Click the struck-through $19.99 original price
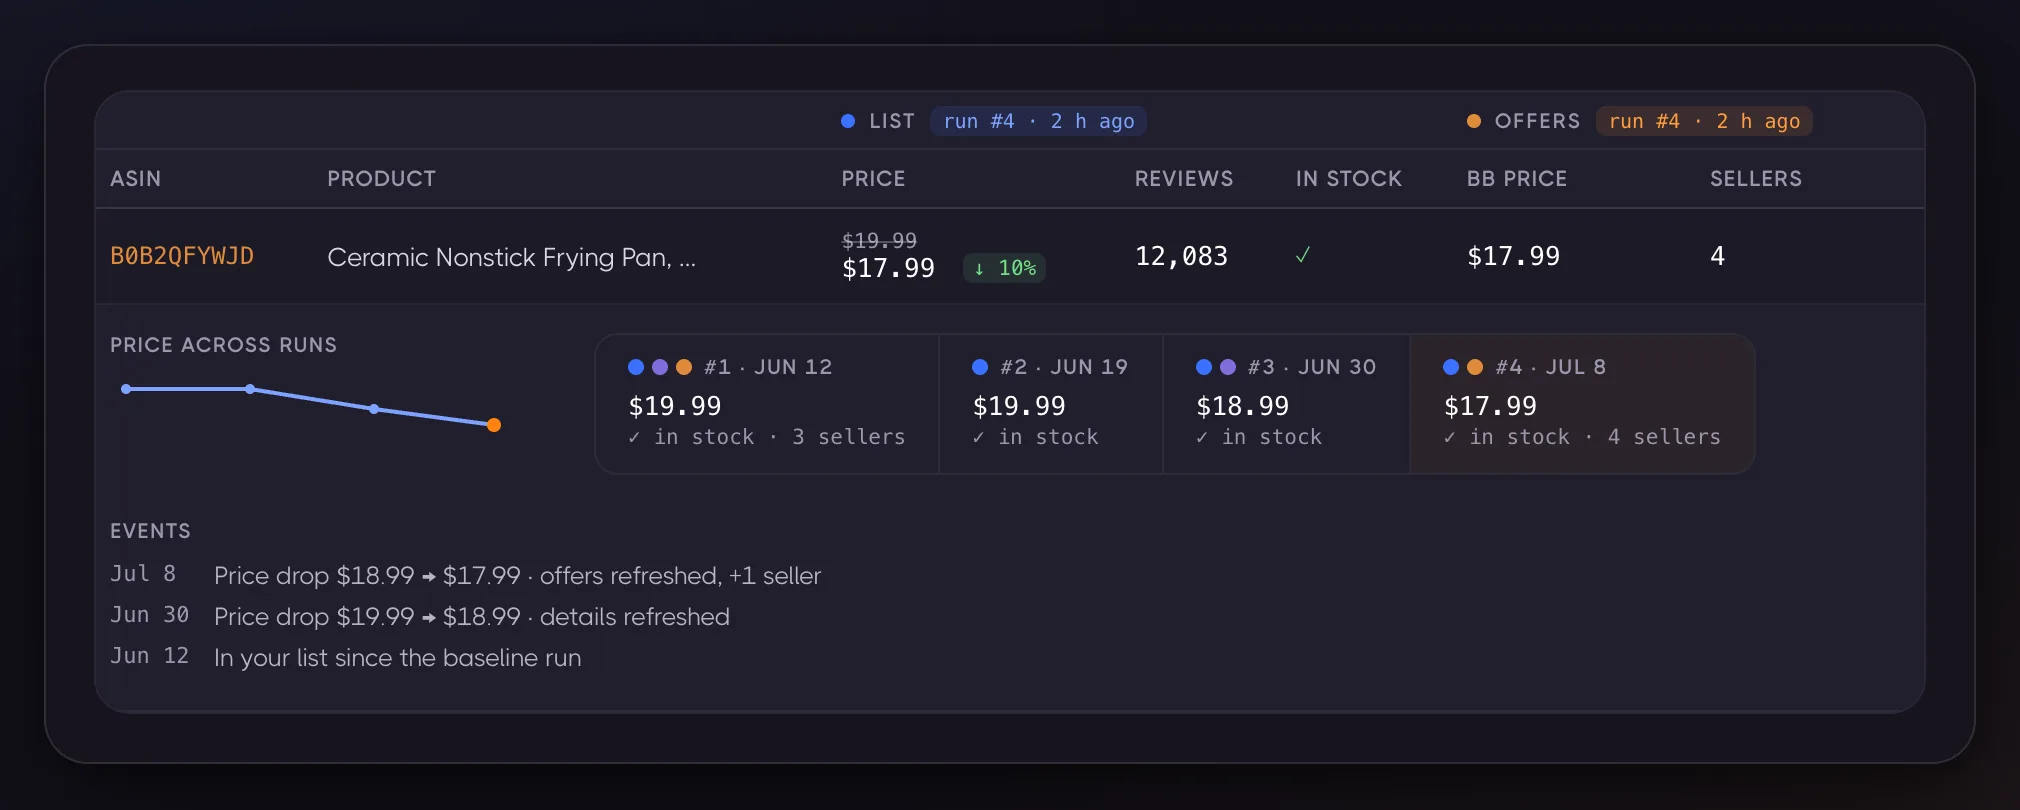The height and width of the screenshot is (810, 2020). 879,240
